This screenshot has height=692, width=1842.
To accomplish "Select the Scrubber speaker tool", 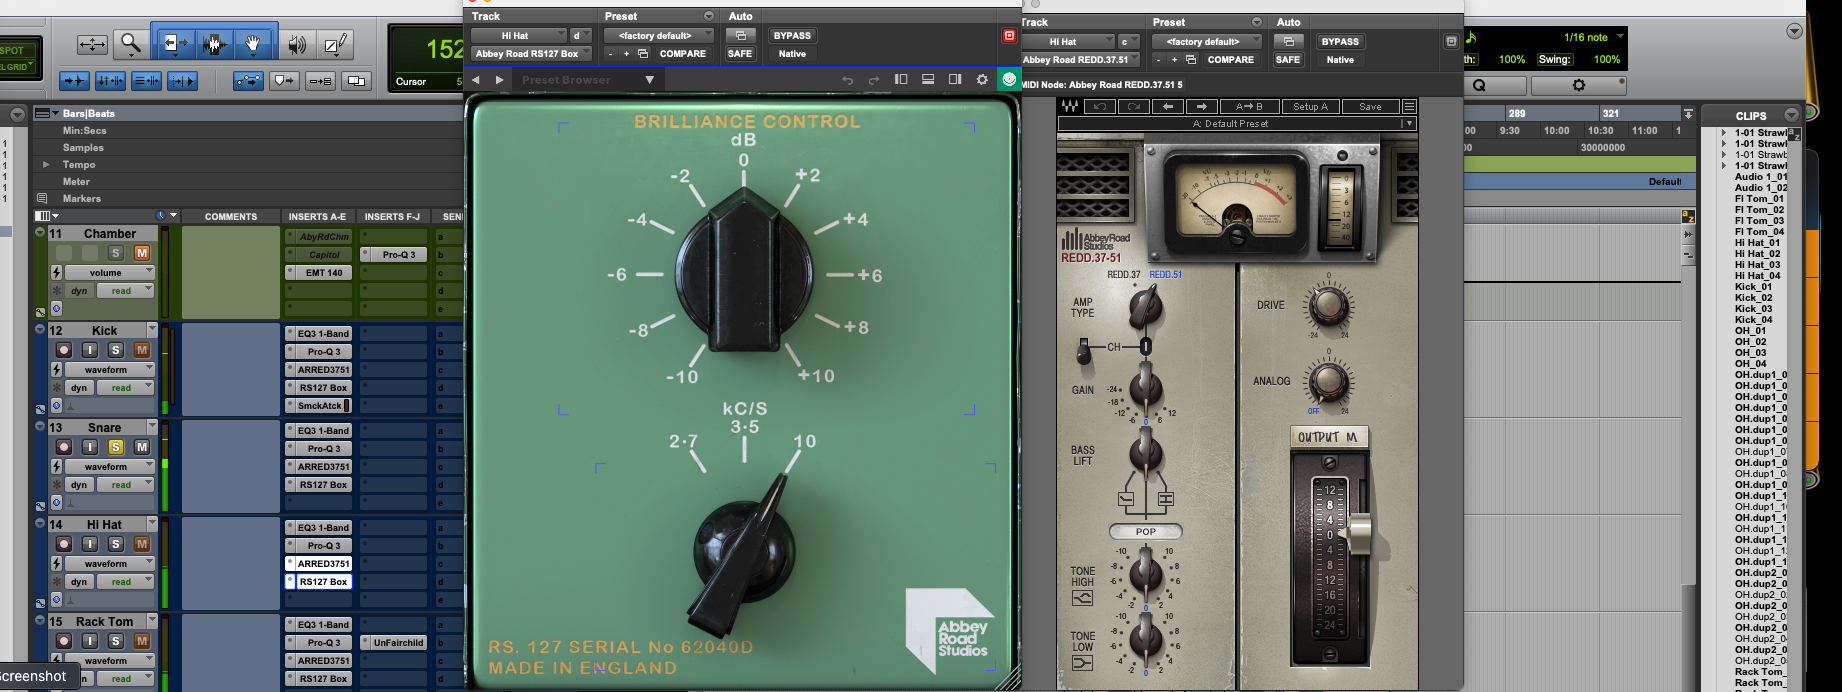I will [x=297, y=44].
